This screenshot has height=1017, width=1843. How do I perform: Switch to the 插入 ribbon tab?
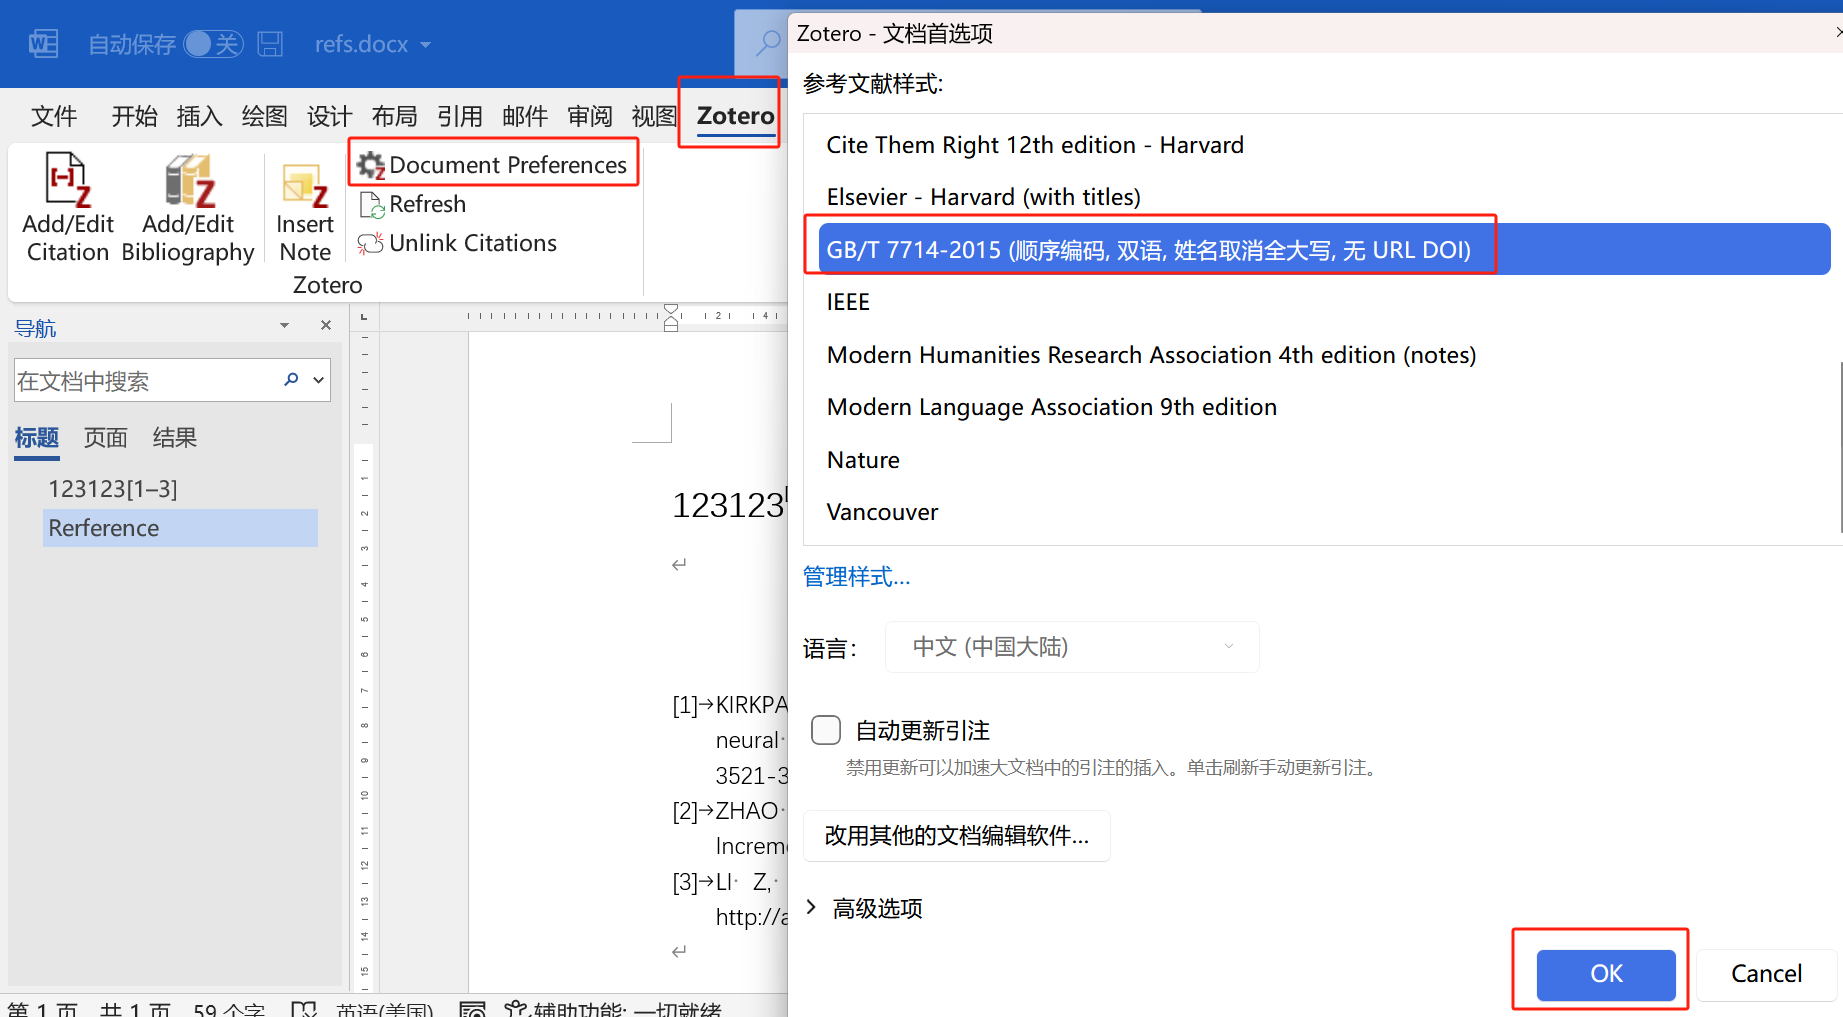click(x=199, y=116)
